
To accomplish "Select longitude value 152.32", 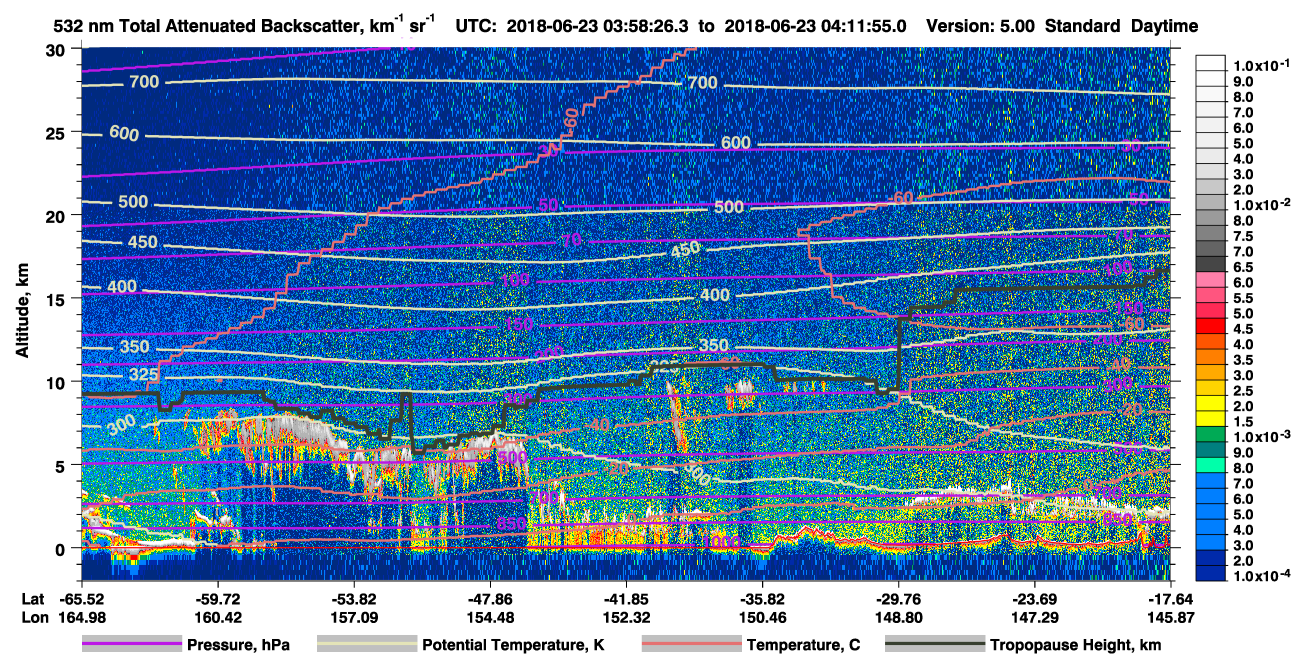I will coord(626,616).
